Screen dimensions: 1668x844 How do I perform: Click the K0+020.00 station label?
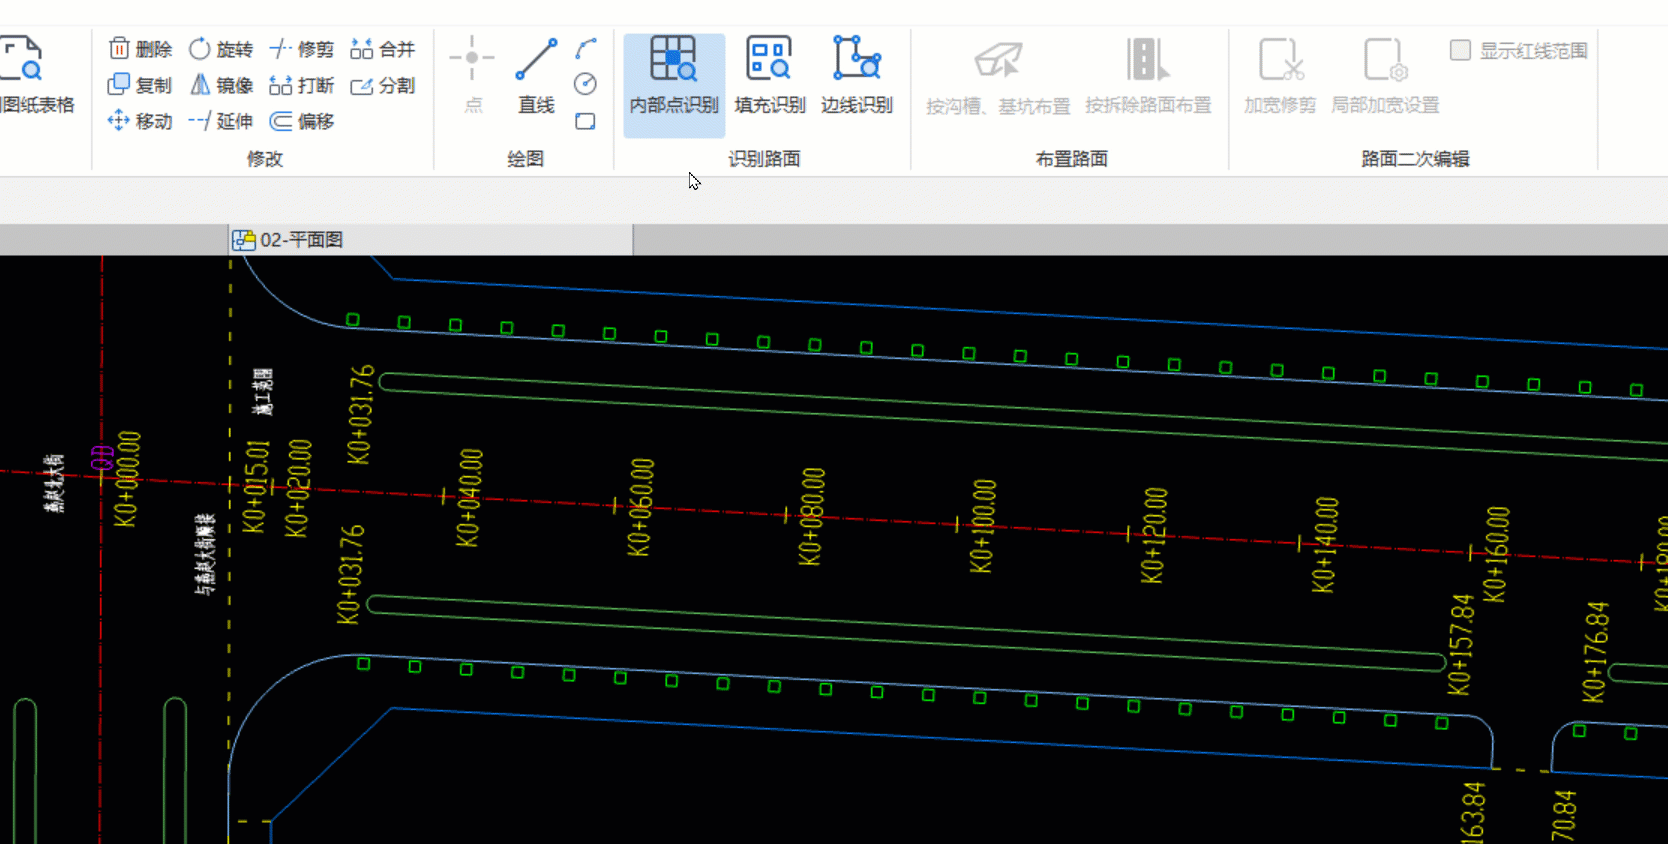297,488
